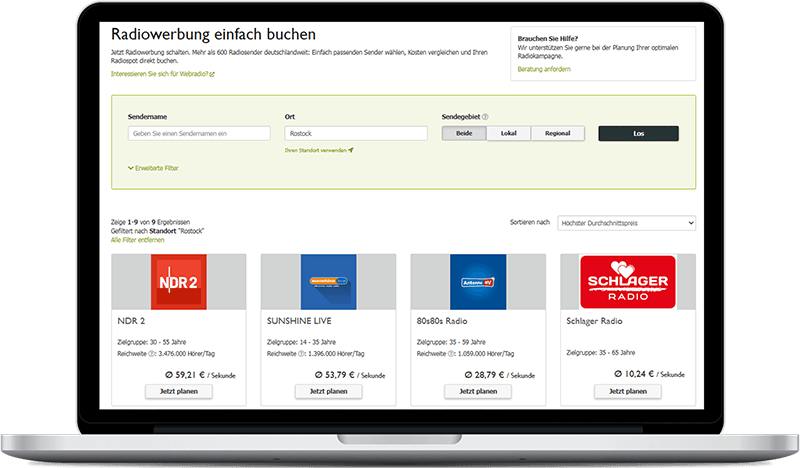The height and width of the screenshot is (468, 800).
Task: Open the SUNSHINE LIVE station title
Action: [299, 321]
